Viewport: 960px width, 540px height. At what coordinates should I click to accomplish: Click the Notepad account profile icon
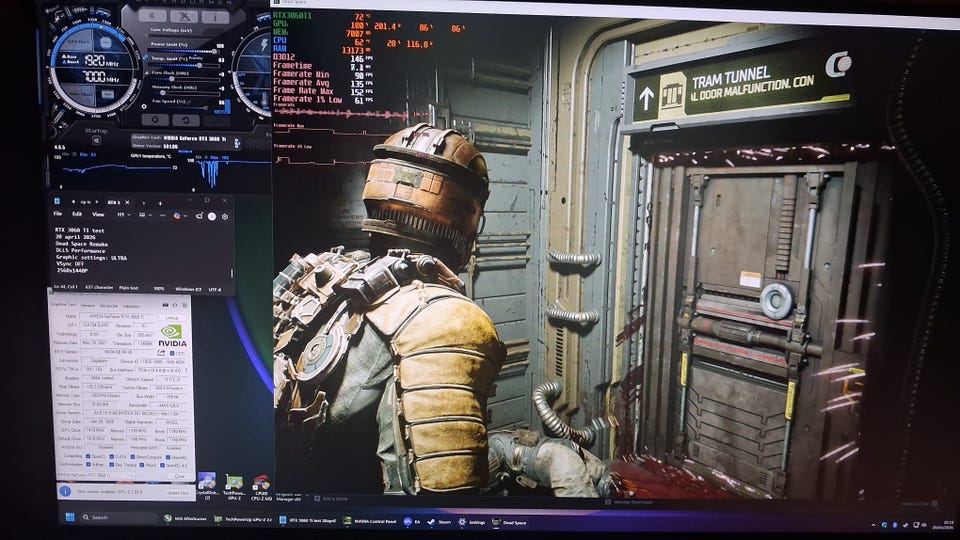pos(212,217)
